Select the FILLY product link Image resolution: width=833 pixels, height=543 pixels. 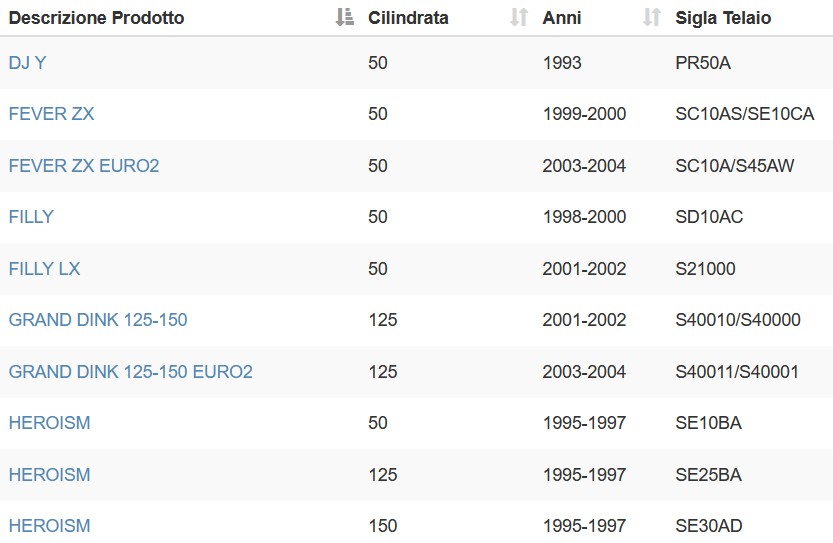(x=31, y=217)
